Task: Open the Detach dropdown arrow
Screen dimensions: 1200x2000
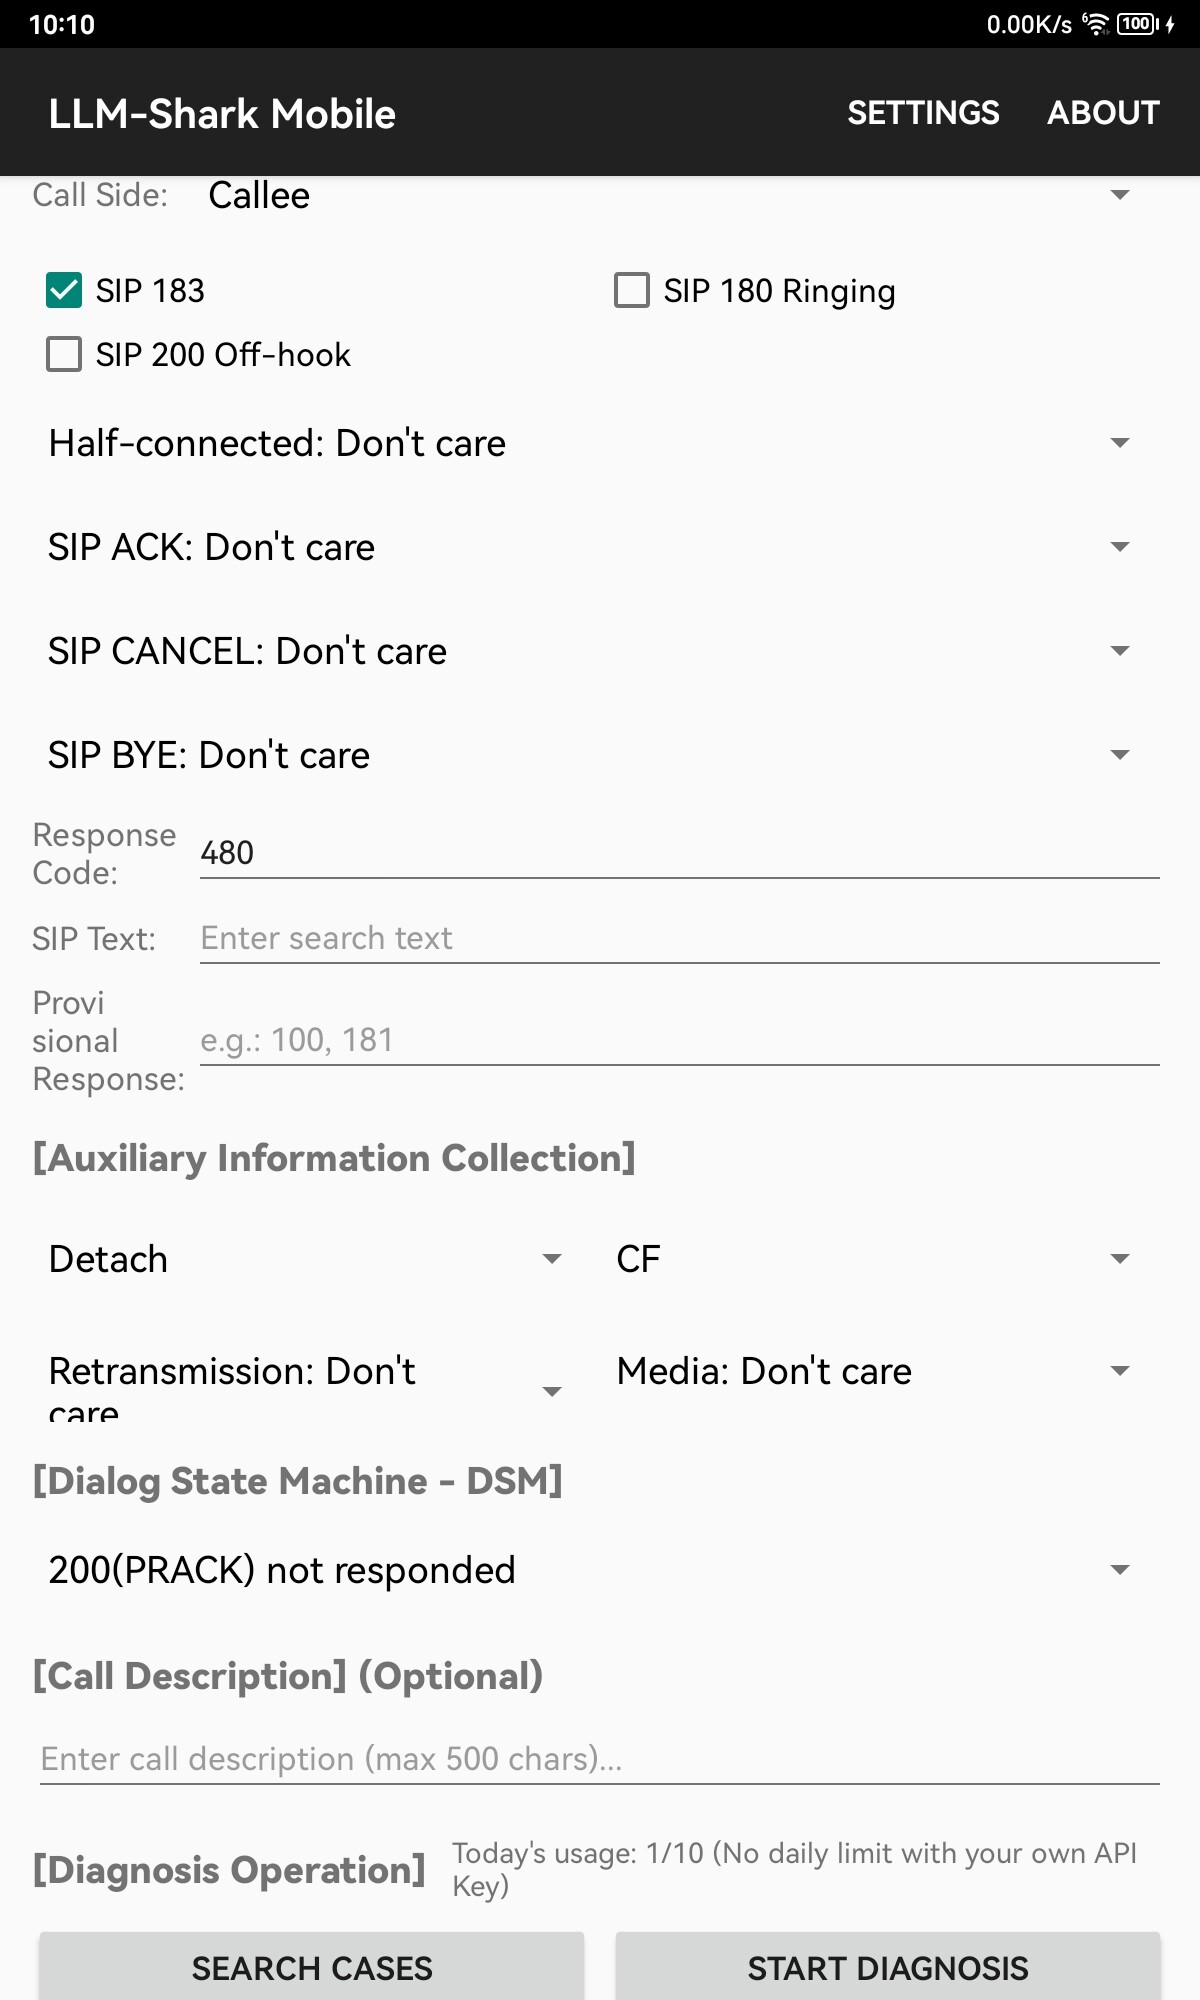Action: click(x=551, y=1259)
